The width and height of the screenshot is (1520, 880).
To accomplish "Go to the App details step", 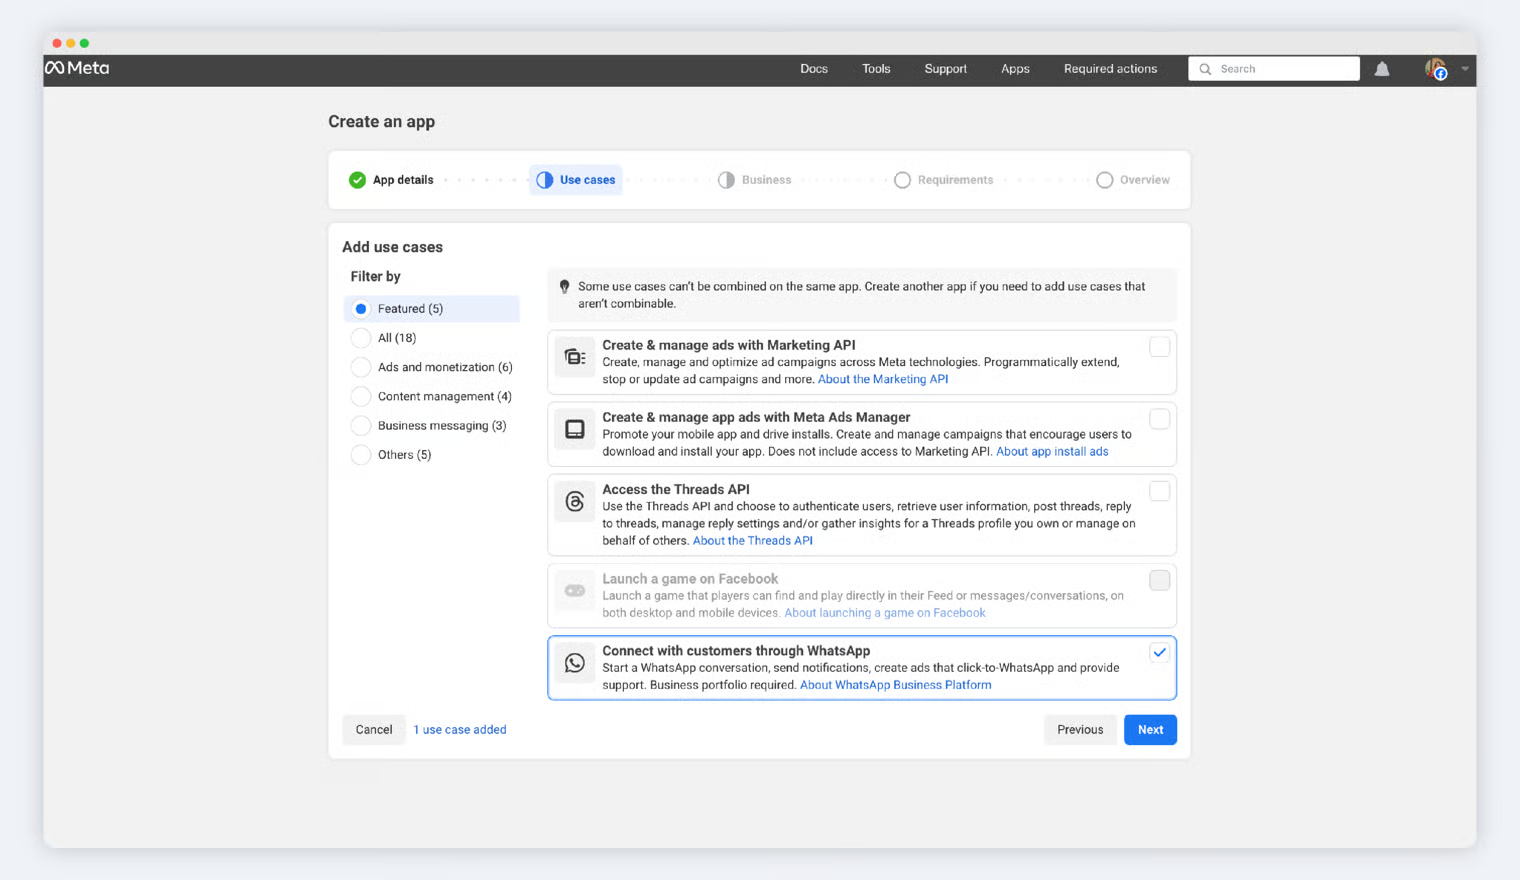I will pos(391,180).
